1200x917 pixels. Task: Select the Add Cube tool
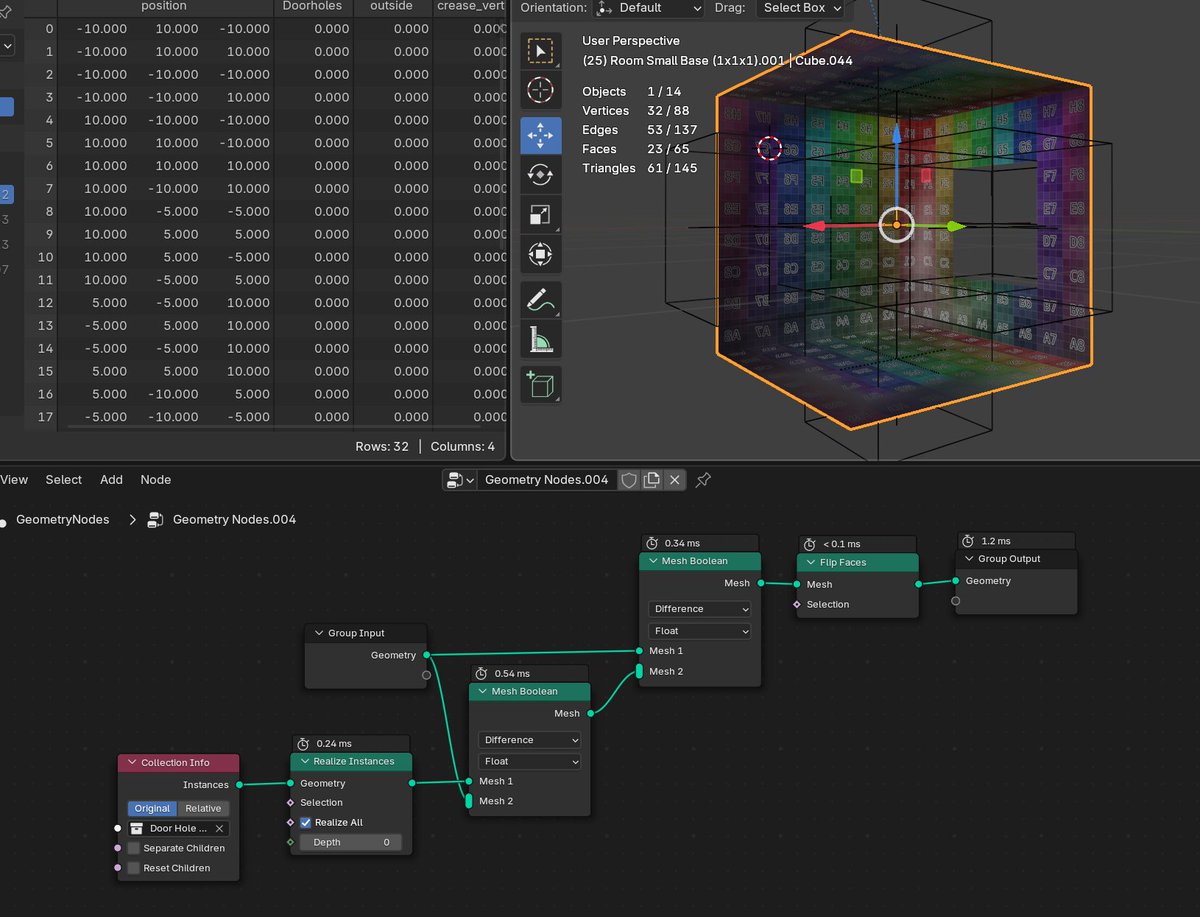click(x=541, y=384)
